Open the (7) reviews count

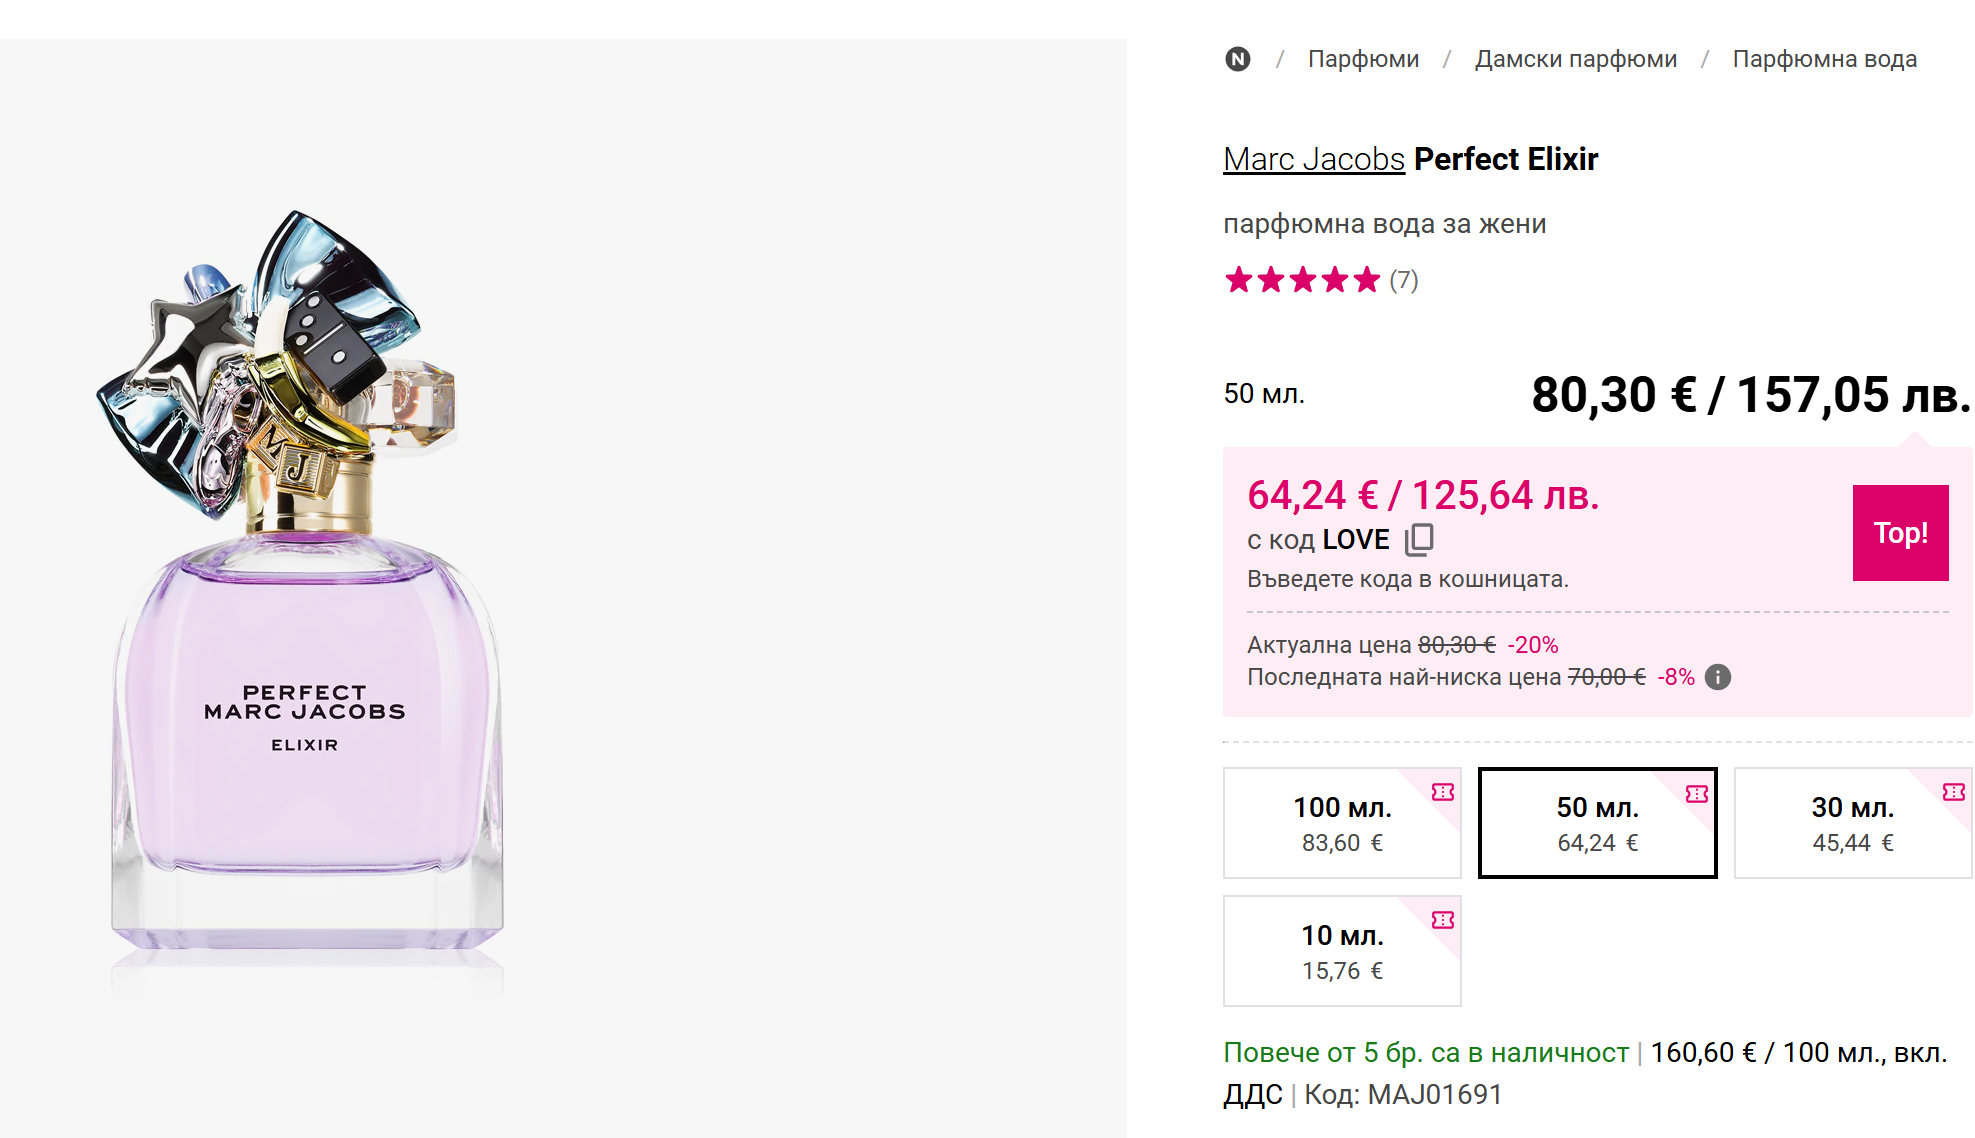pos(1404,280)
